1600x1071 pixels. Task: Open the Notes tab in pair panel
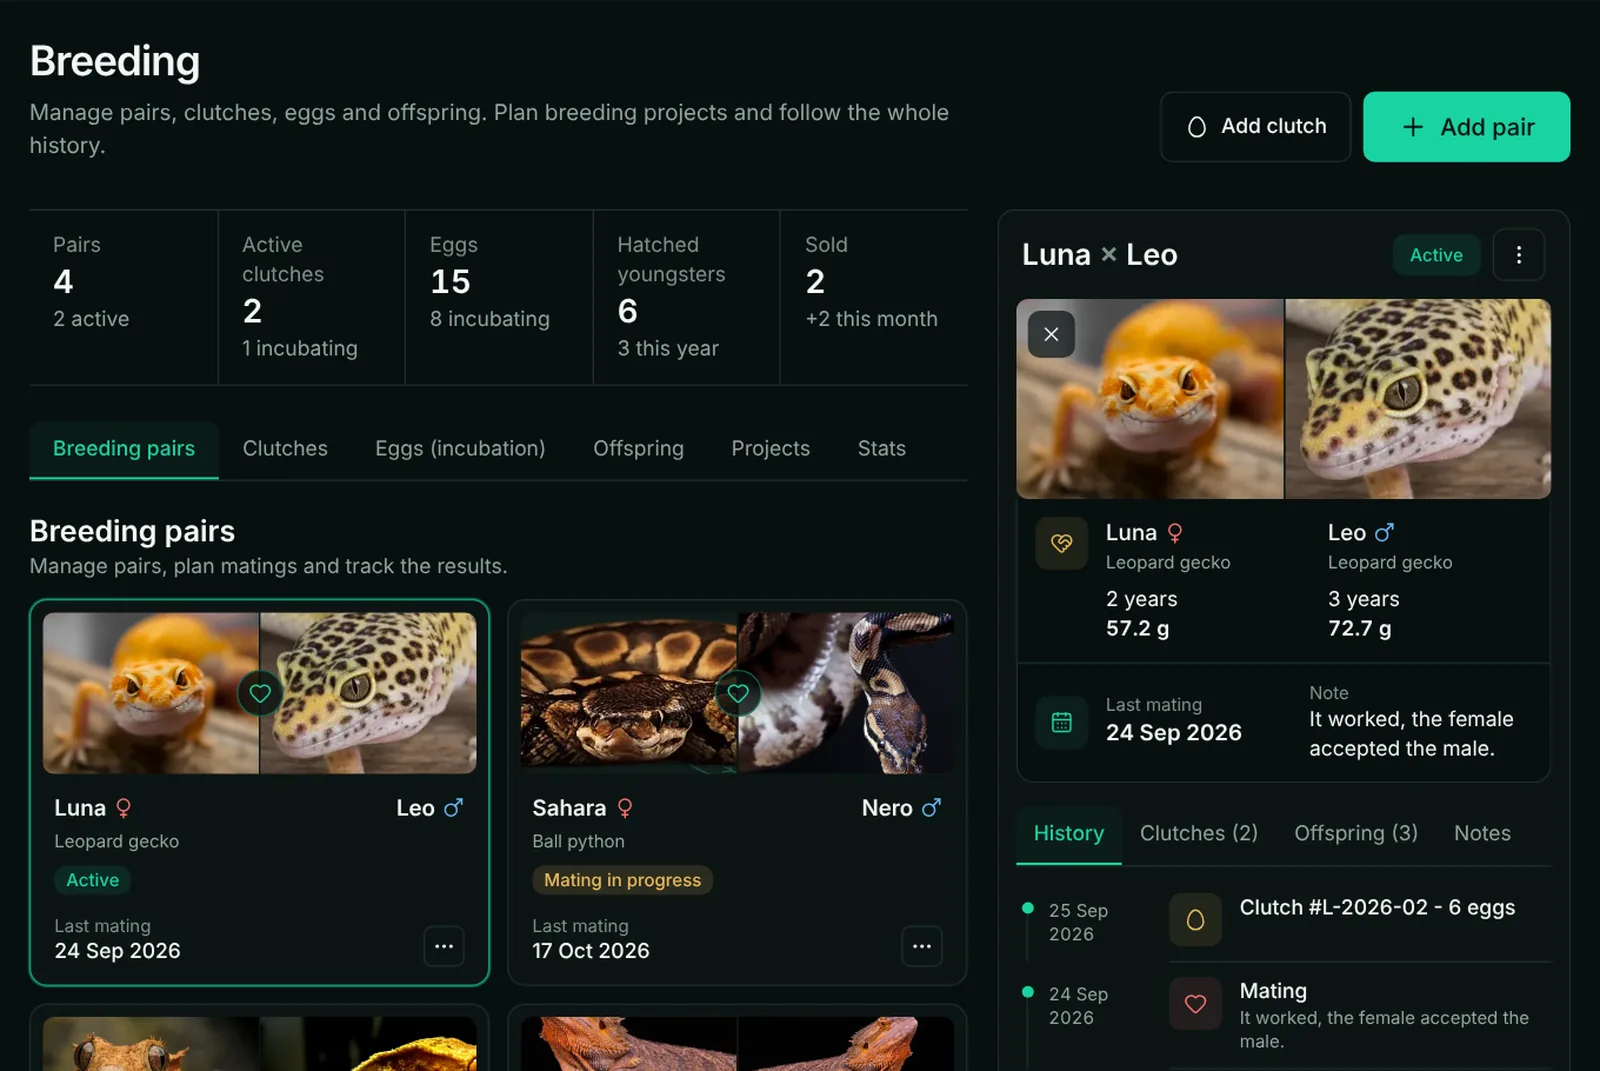coord(1482,834)
